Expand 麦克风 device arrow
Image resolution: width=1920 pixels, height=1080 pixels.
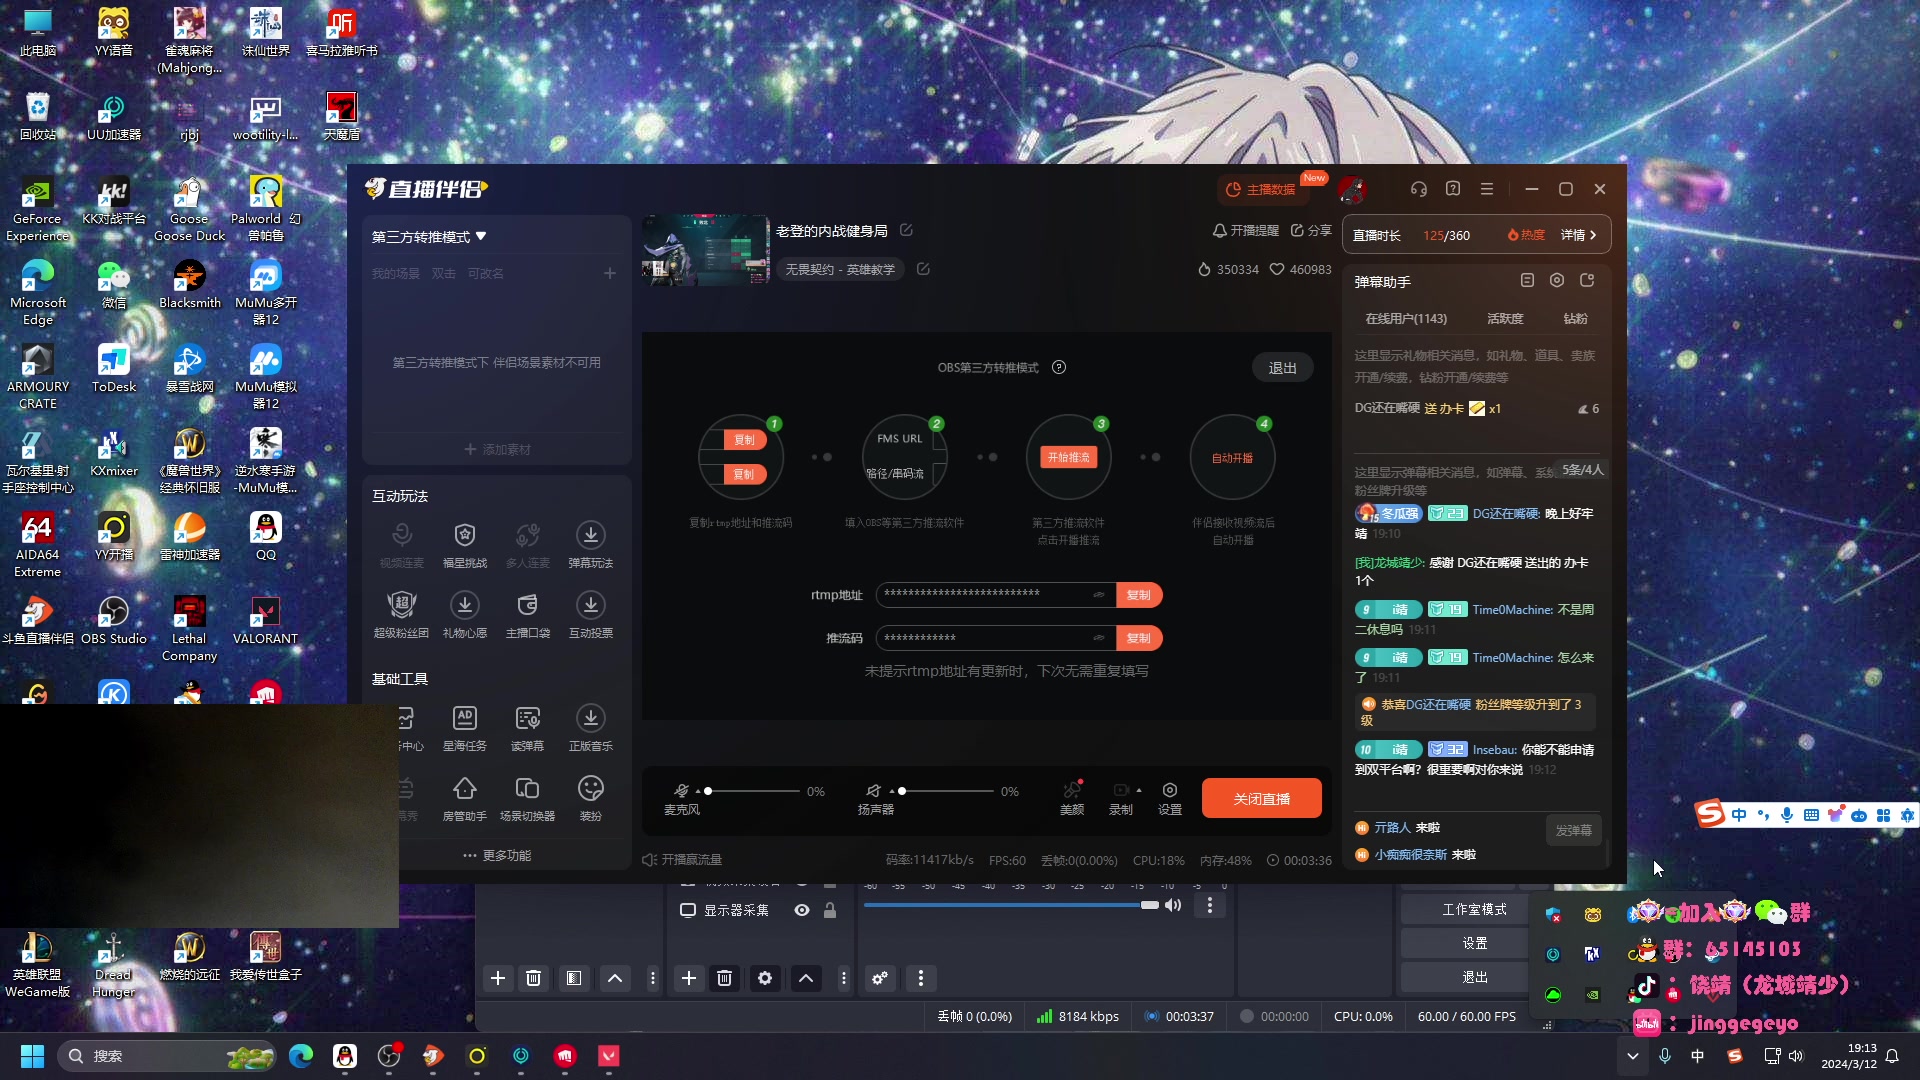[698, 791]
